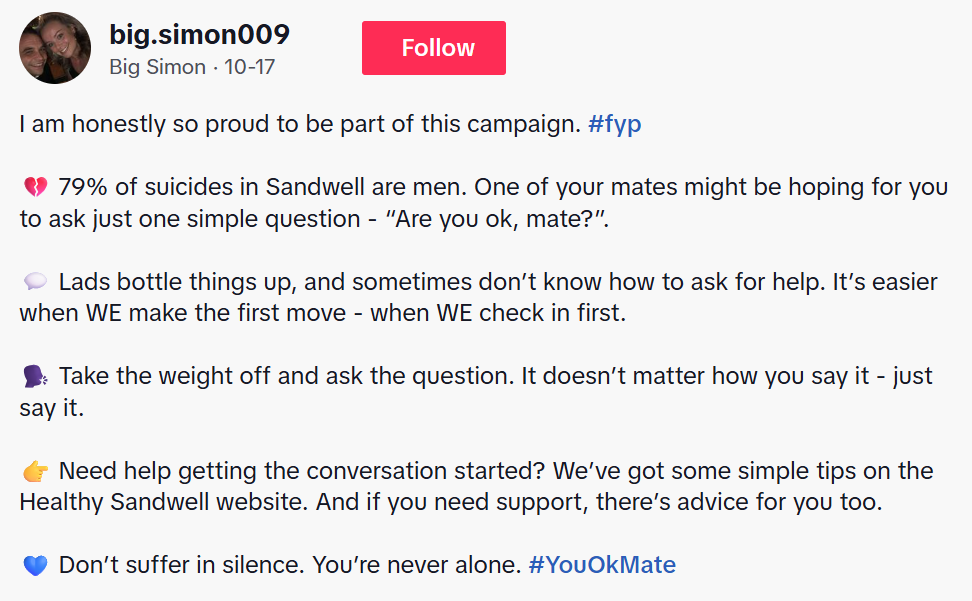
Task: Click the broken heart emoji
Action: pos(34,187)
